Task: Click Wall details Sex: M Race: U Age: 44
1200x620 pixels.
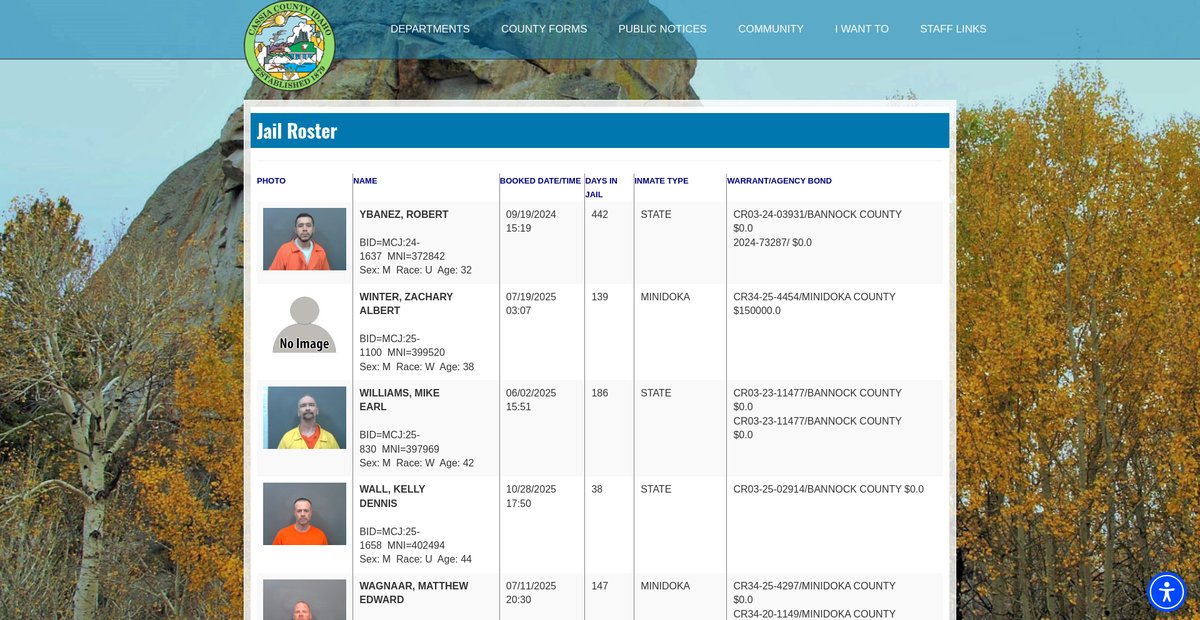Action: (416, 559)
